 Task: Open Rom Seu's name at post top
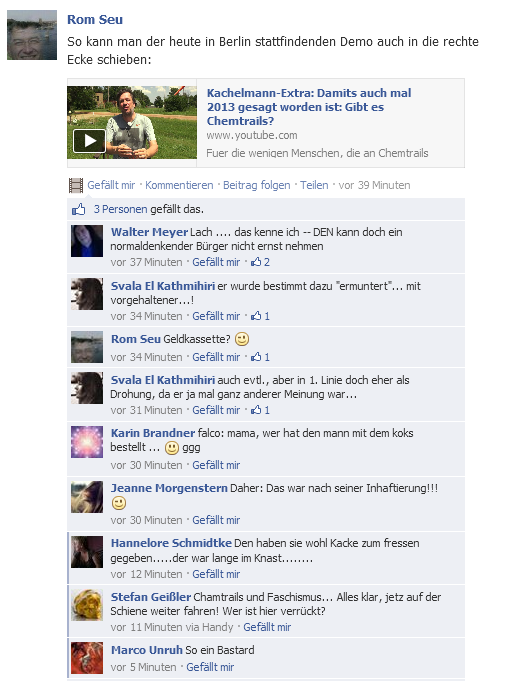pyautogui.click(x=95, y=20)
